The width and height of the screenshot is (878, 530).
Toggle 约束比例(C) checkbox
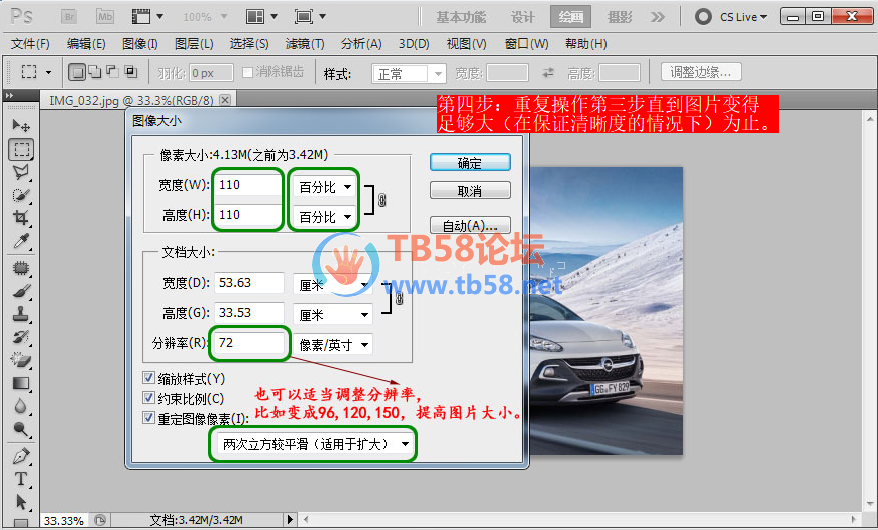[x=148, y=398]
